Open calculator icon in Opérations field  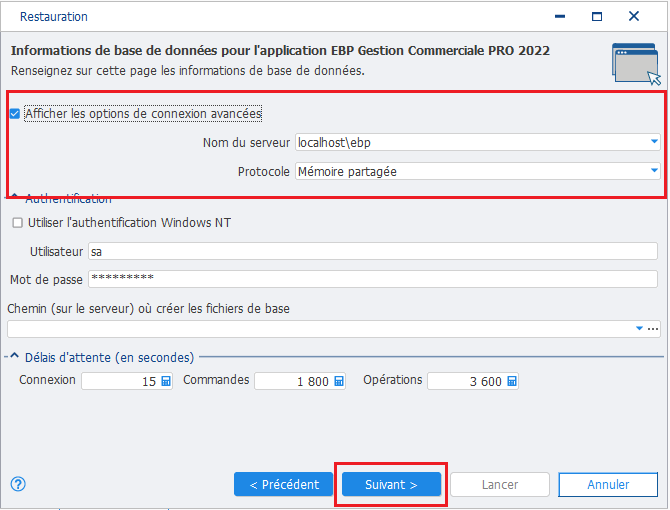[511, 381]
